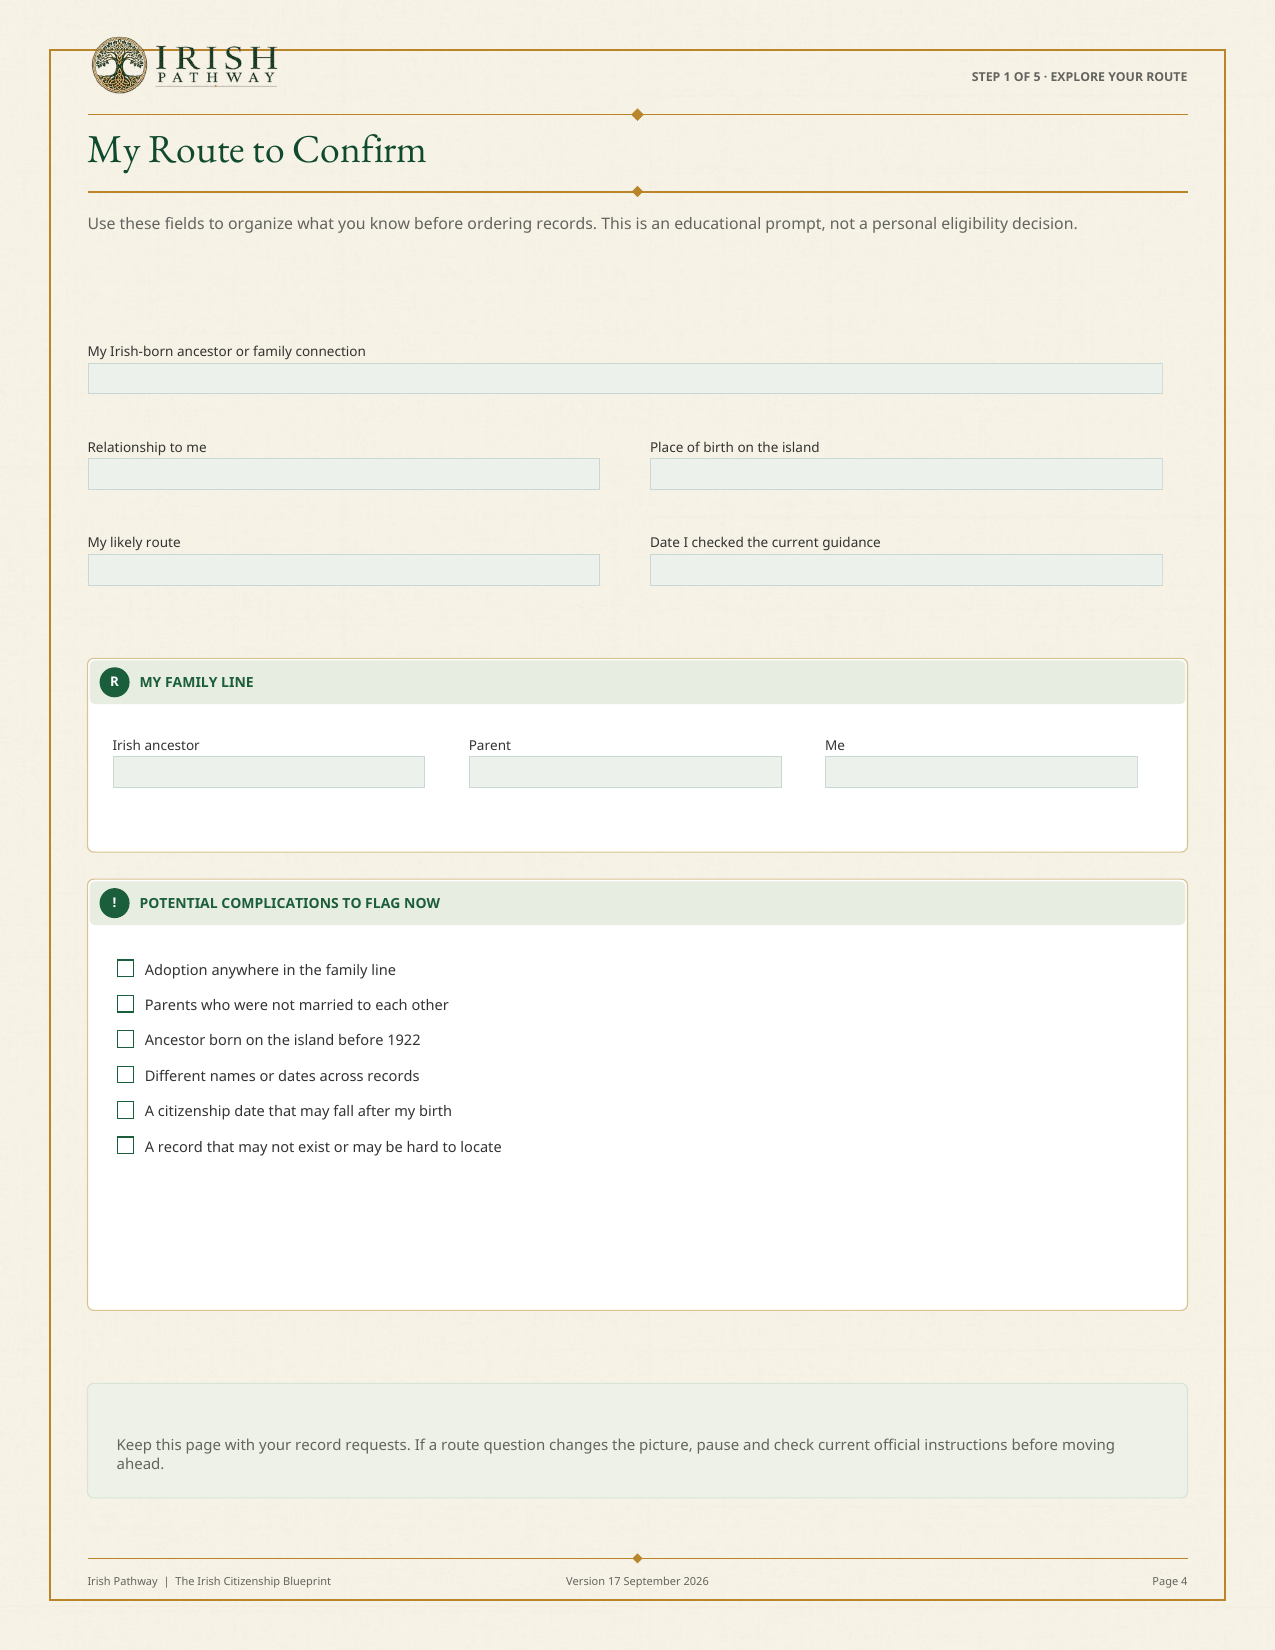Click the Use these fields to organize intro text
1275x1650 pixels.
[582, 223]
